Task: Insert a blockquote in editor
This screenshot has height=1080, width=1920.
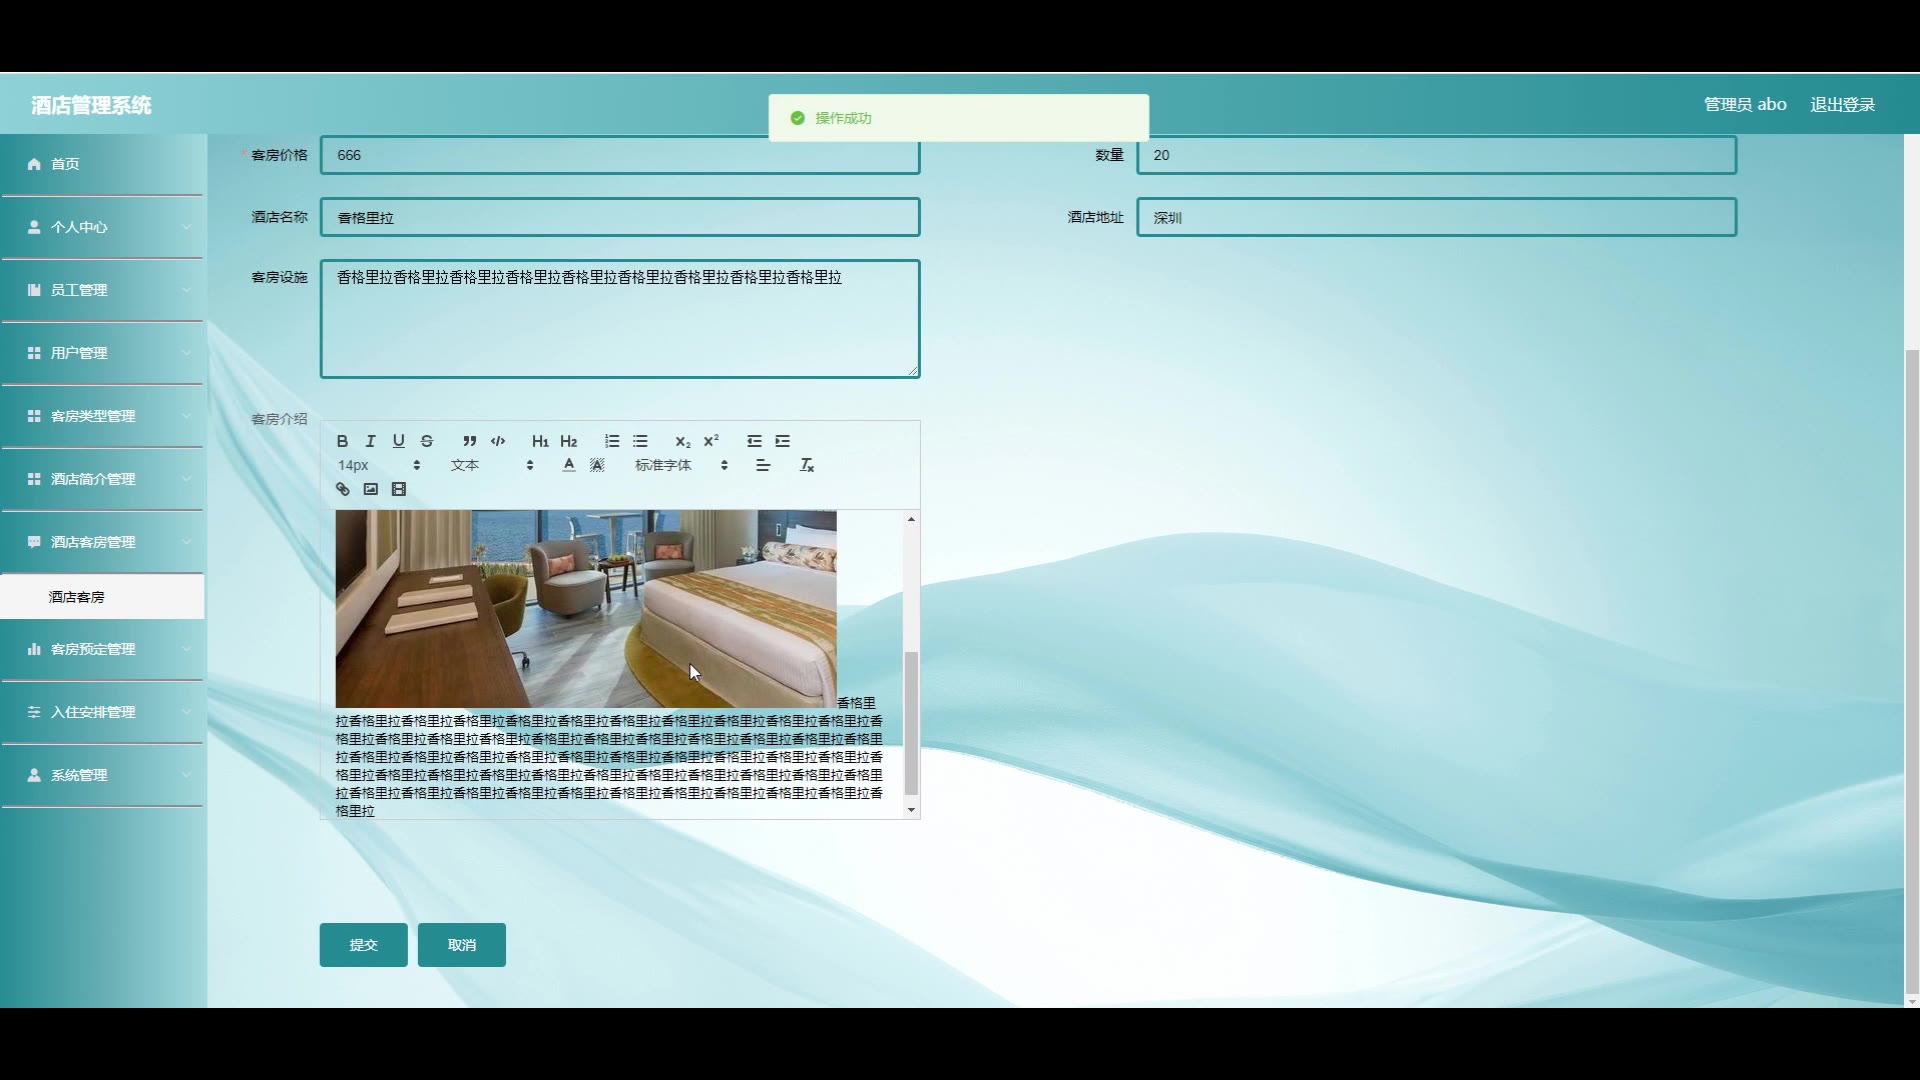Action: pyautogui.click(x=469, y=441)
